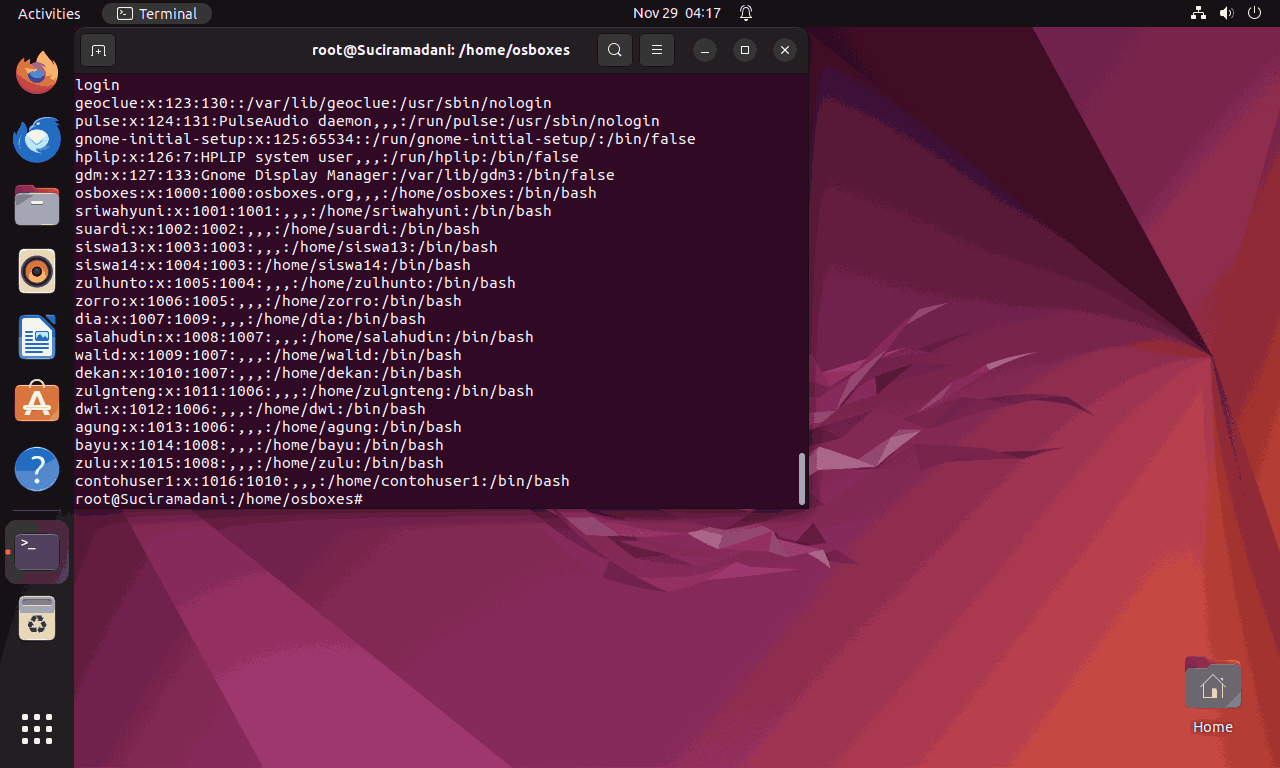
Task: Click the siswa14 user line
Action: [273, 265]
